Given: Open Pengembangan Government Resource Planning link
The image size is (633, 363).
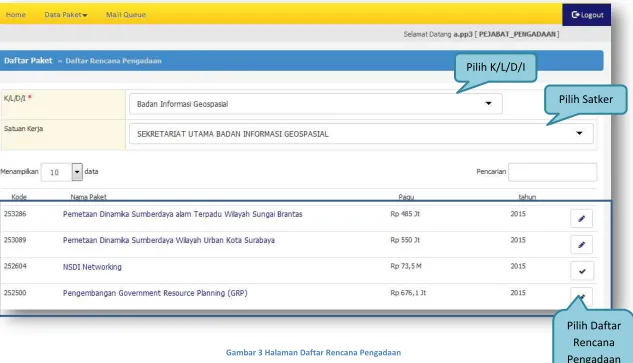Looking at the screenshot, I should pyautogui.click(x=155, y=293).
